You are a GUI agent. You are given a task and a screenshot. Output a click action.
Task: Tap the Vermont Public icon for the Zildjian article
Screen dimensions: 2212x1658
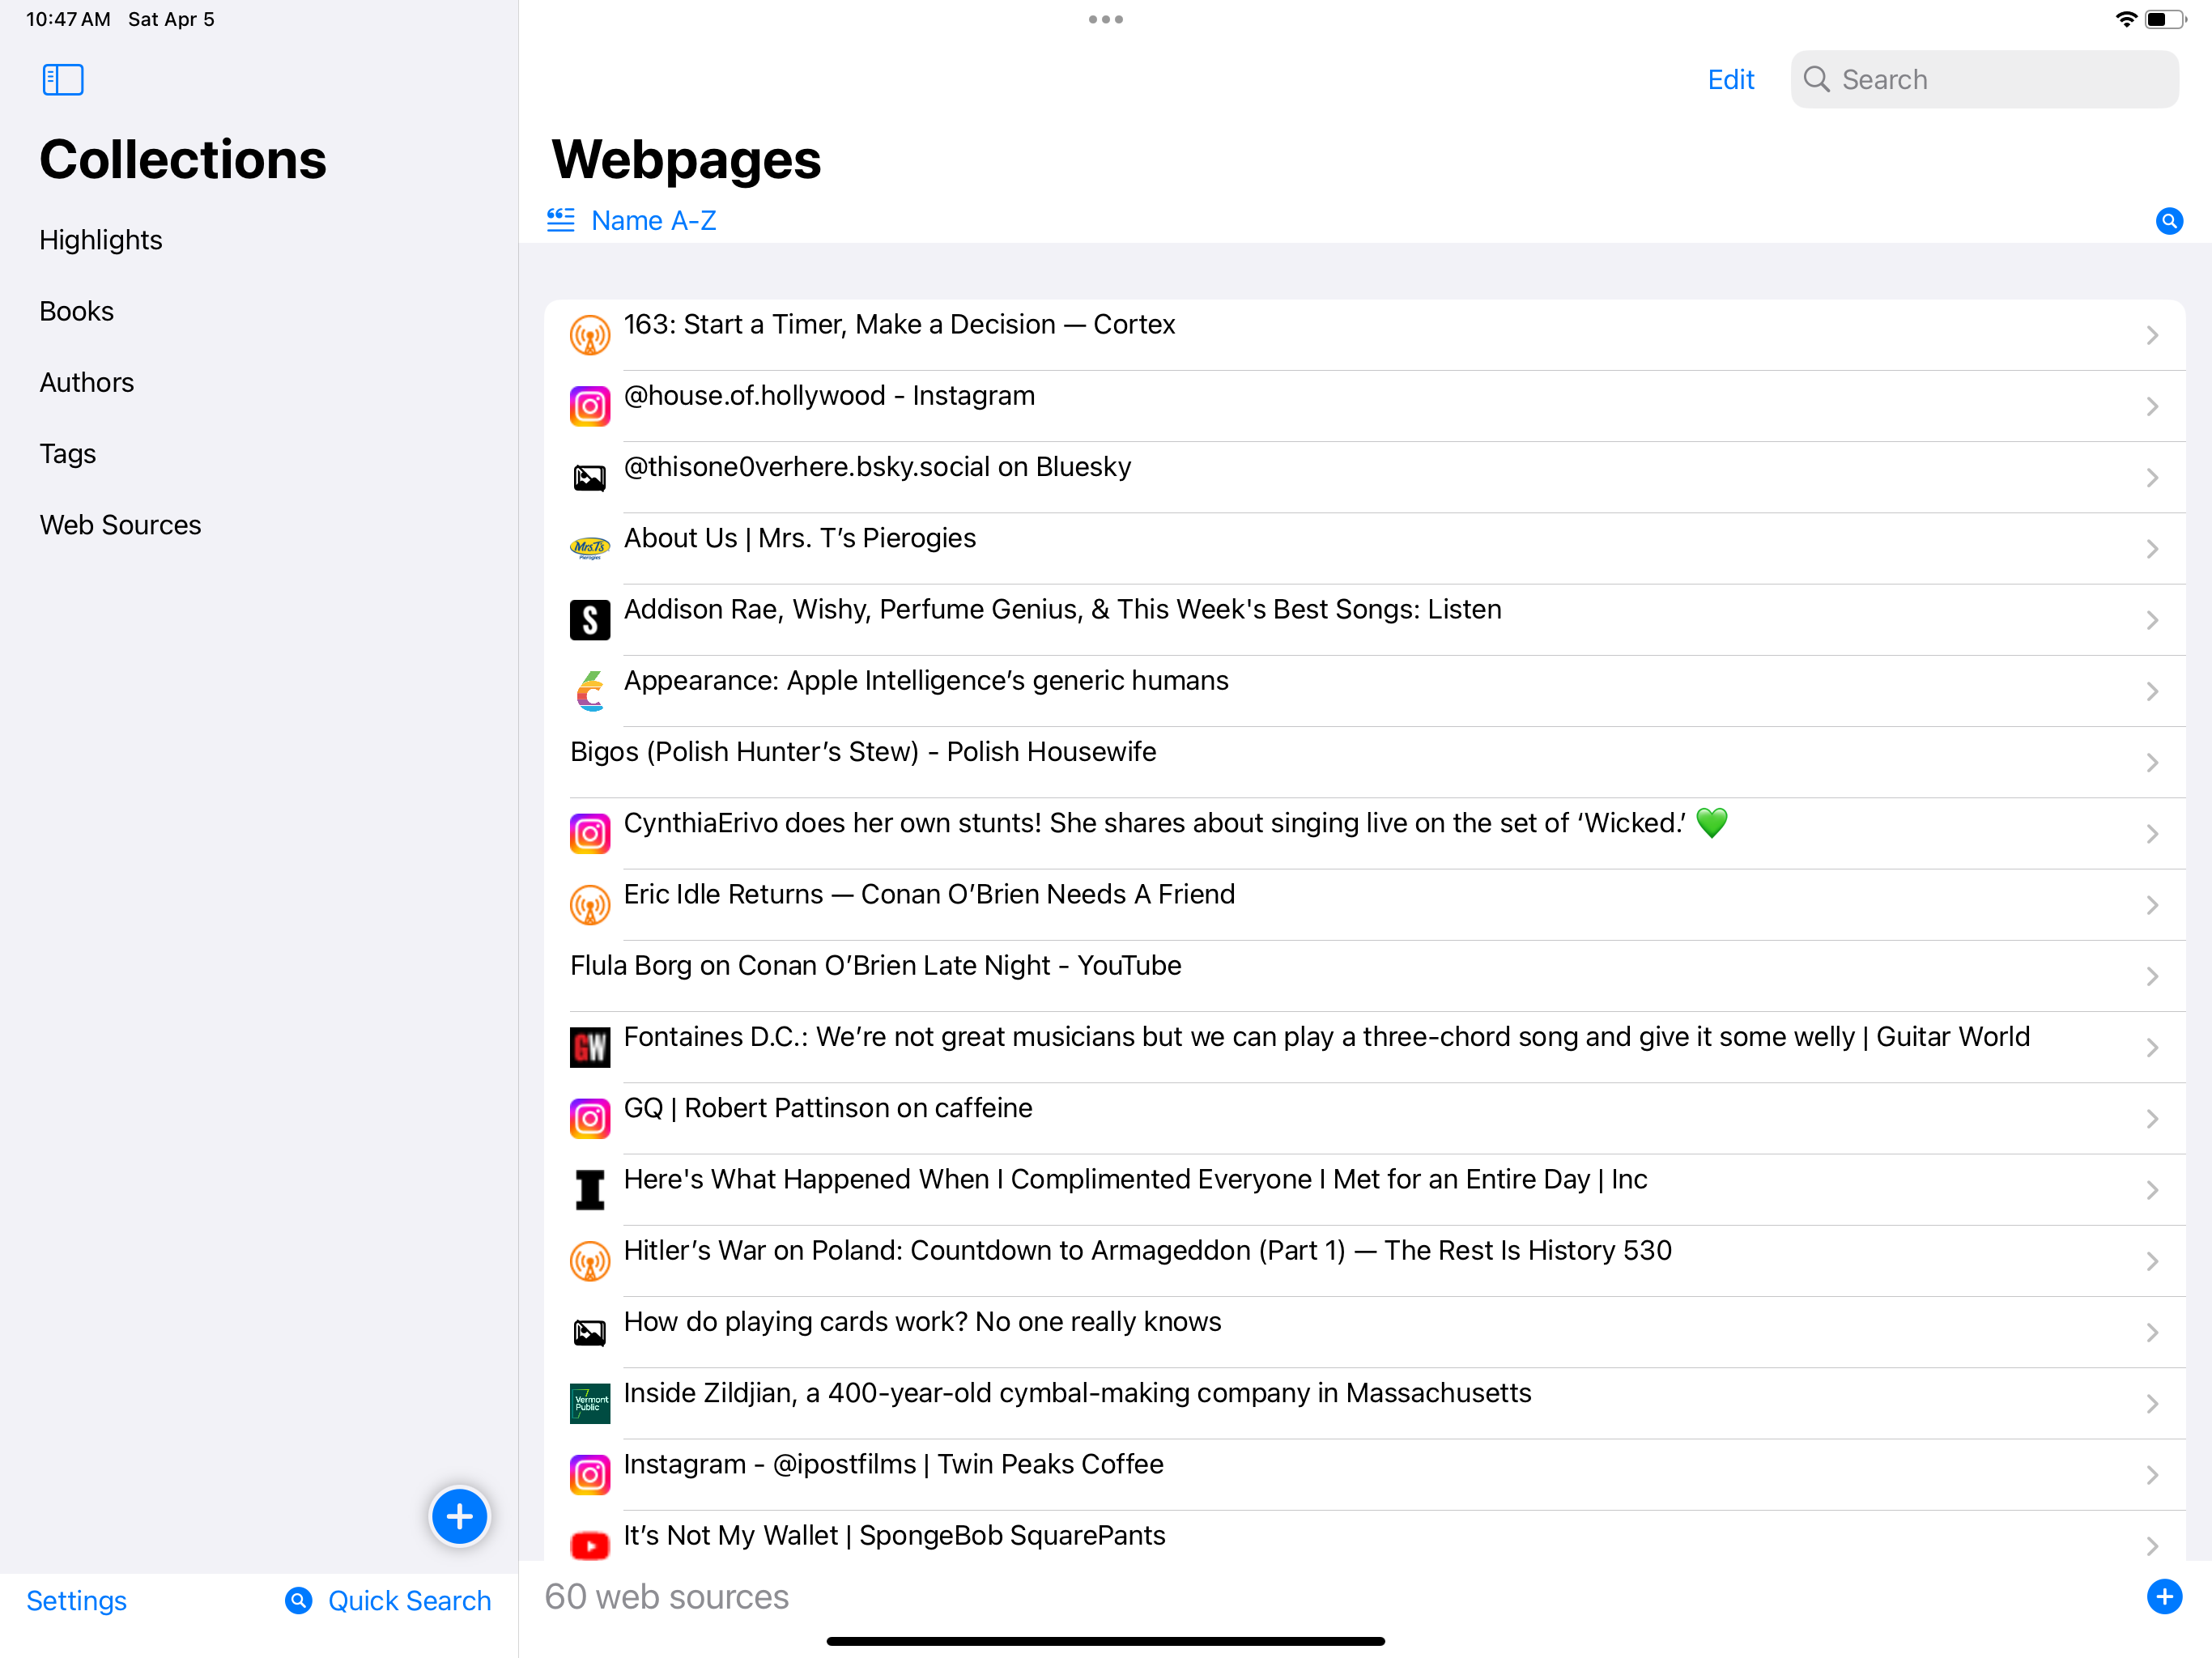point(590,1403)
